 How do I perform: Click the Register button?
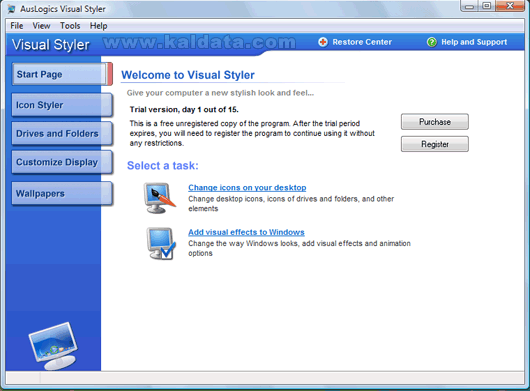point(435,144)
